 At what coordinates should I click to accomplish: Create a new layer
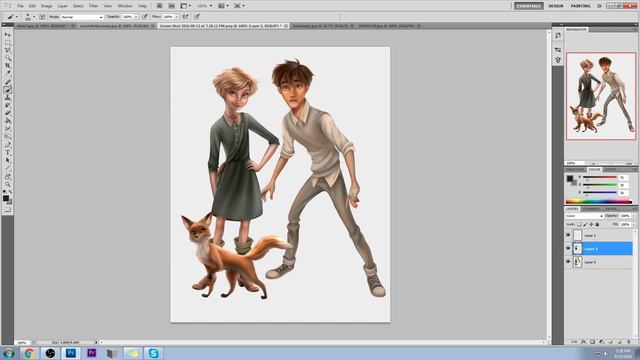tap(620, 342)
